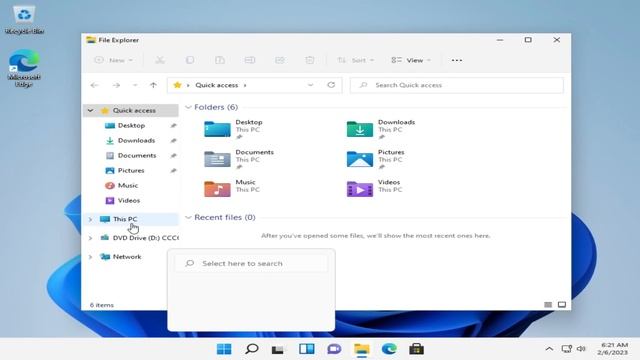Click the Rename icon in toolbar
Image resolution: width=640 pixels, height=360 pixels.
[x=250, y=60]
